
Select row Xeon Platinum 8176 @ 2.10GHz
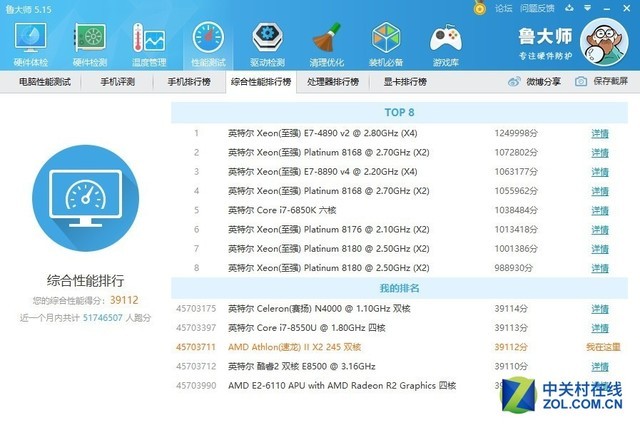399,229
